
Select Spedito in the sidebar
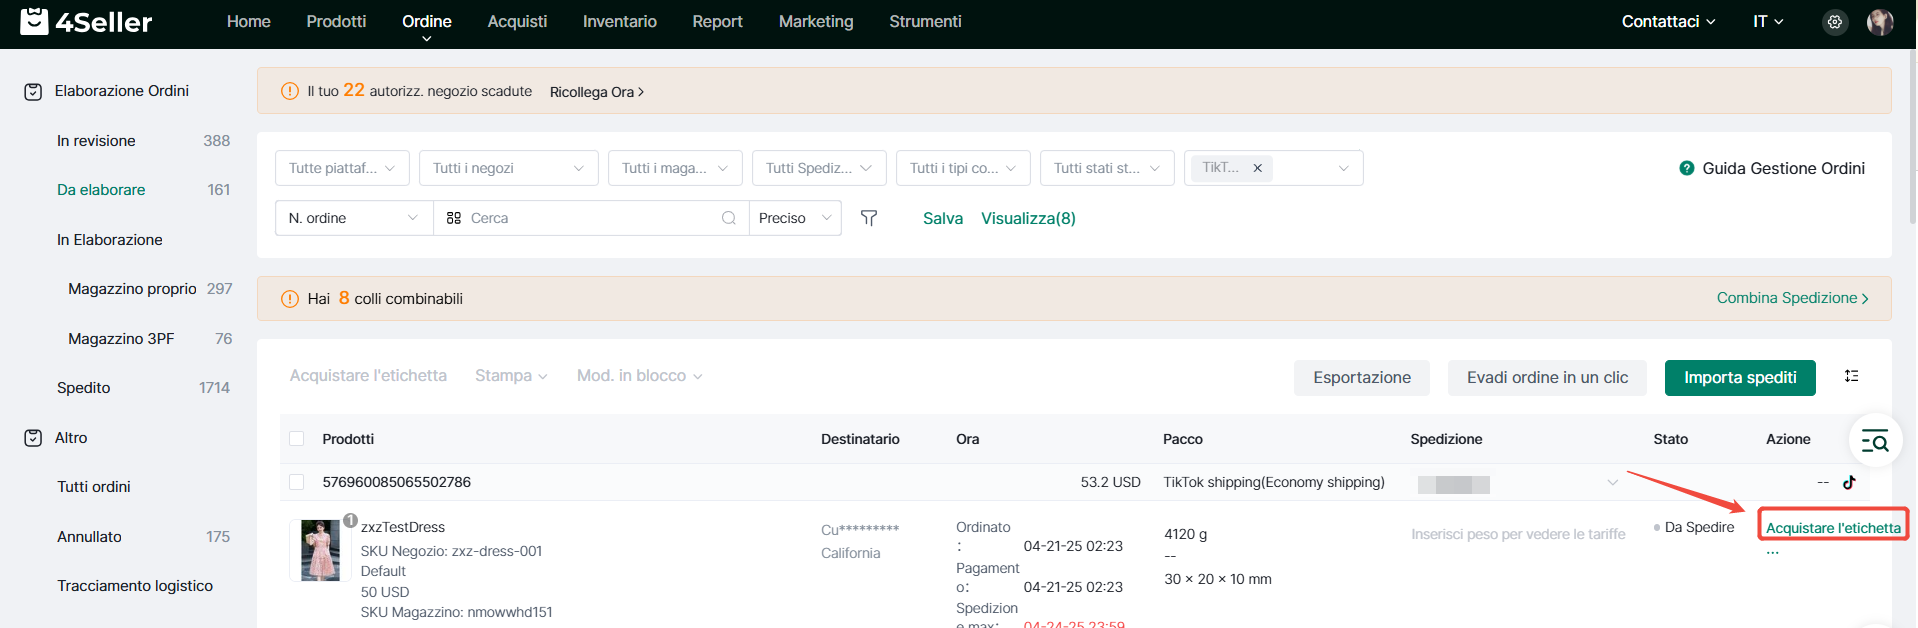point(84,388)
